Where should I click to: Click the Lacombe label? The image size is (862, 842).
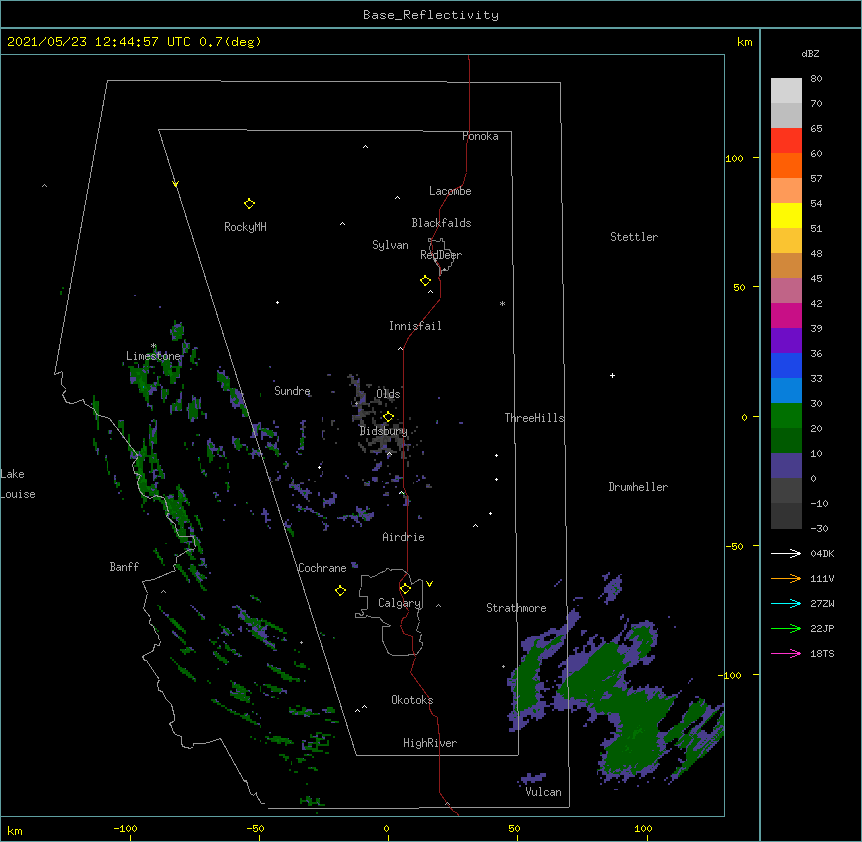(x=450, y=191)
